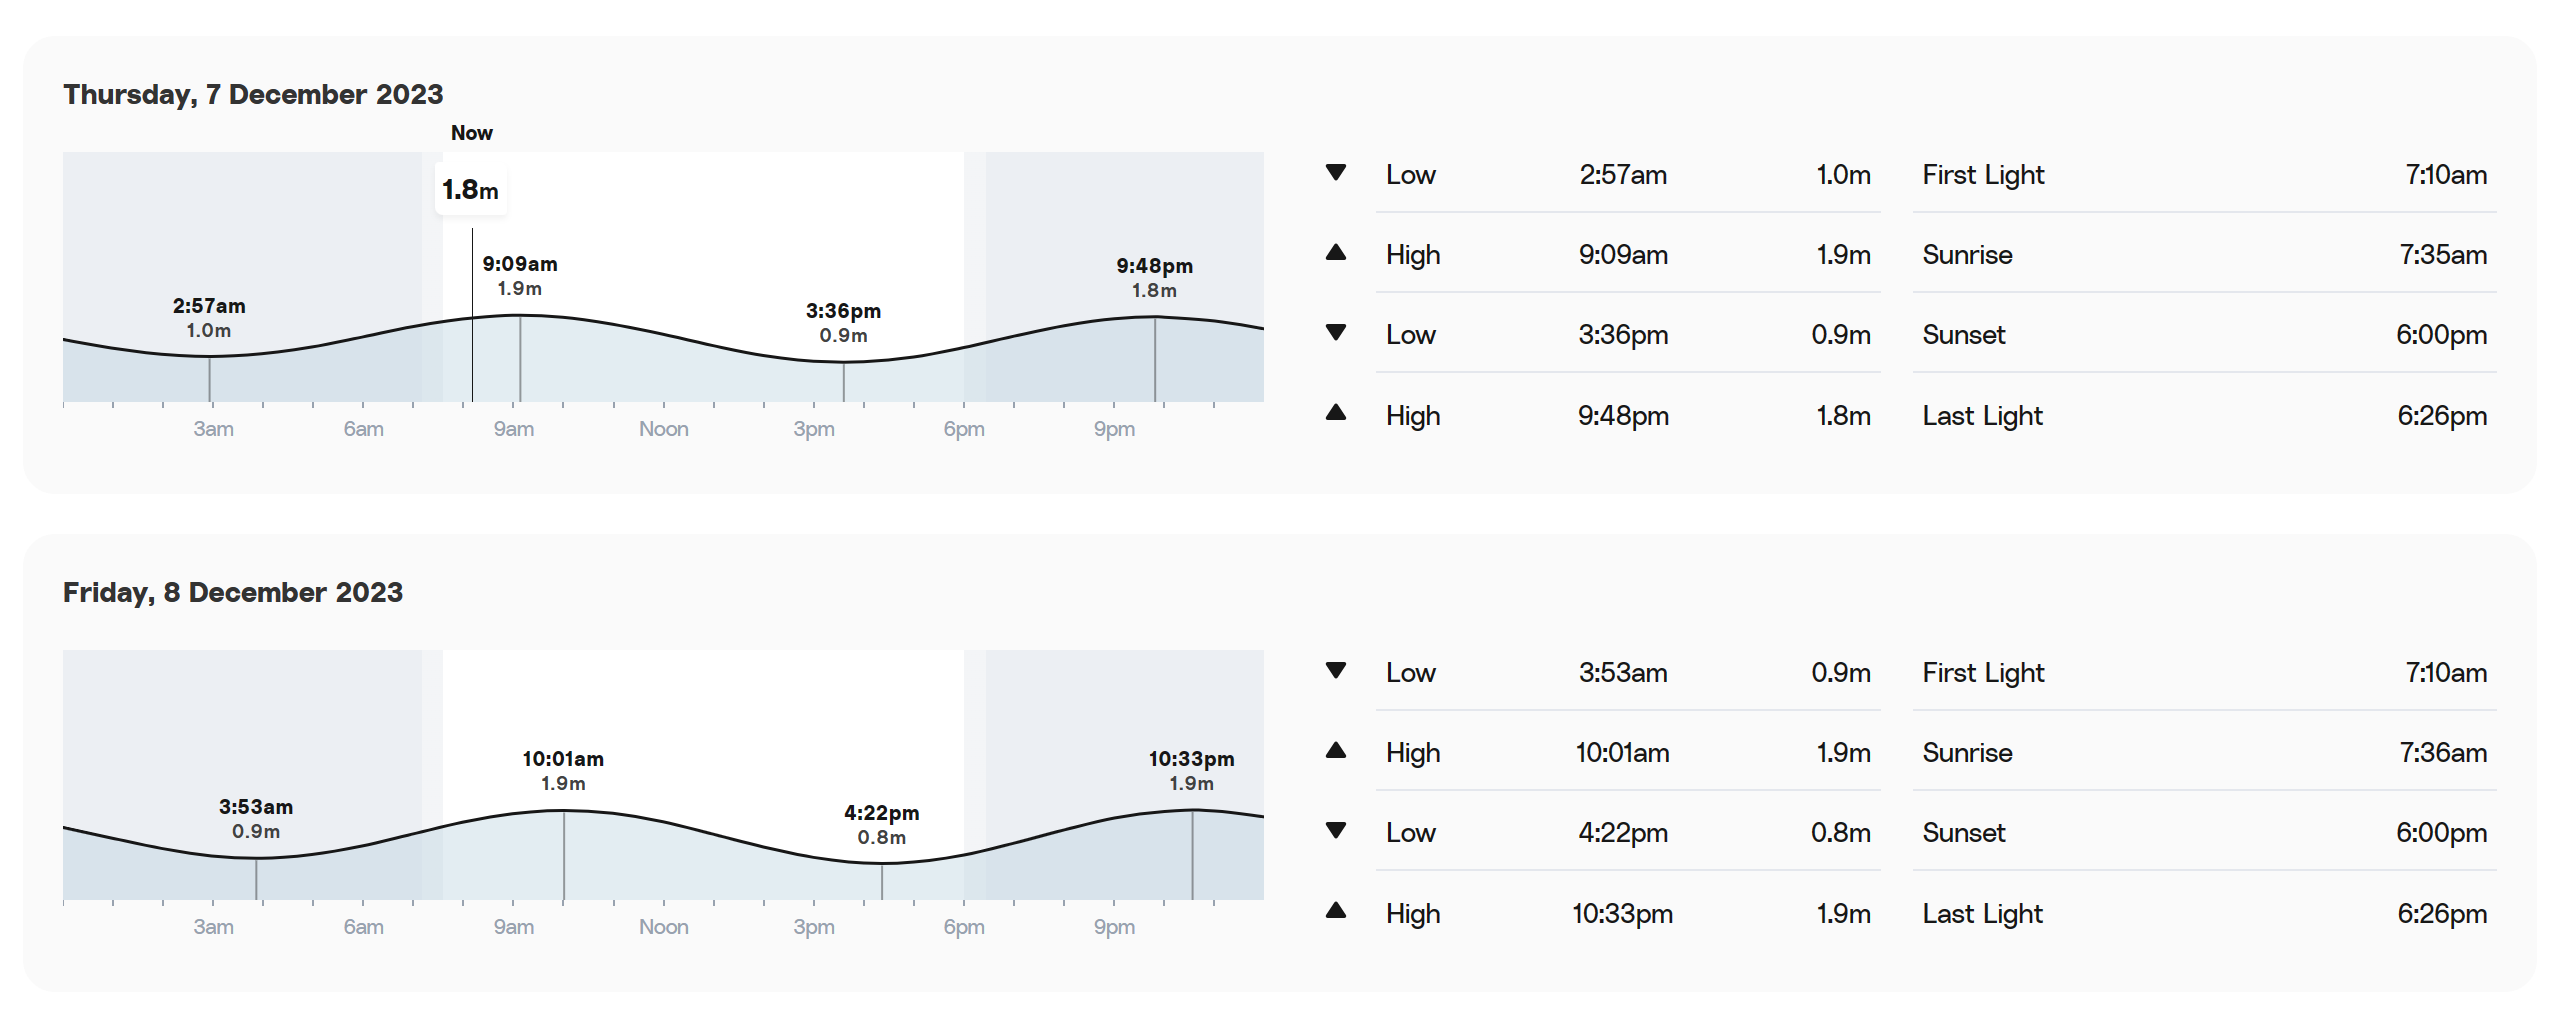Click the up arrow beside Thursday 9:09am high
Viewport: 2574px width, 1026px height.
tap(1335, 253)
